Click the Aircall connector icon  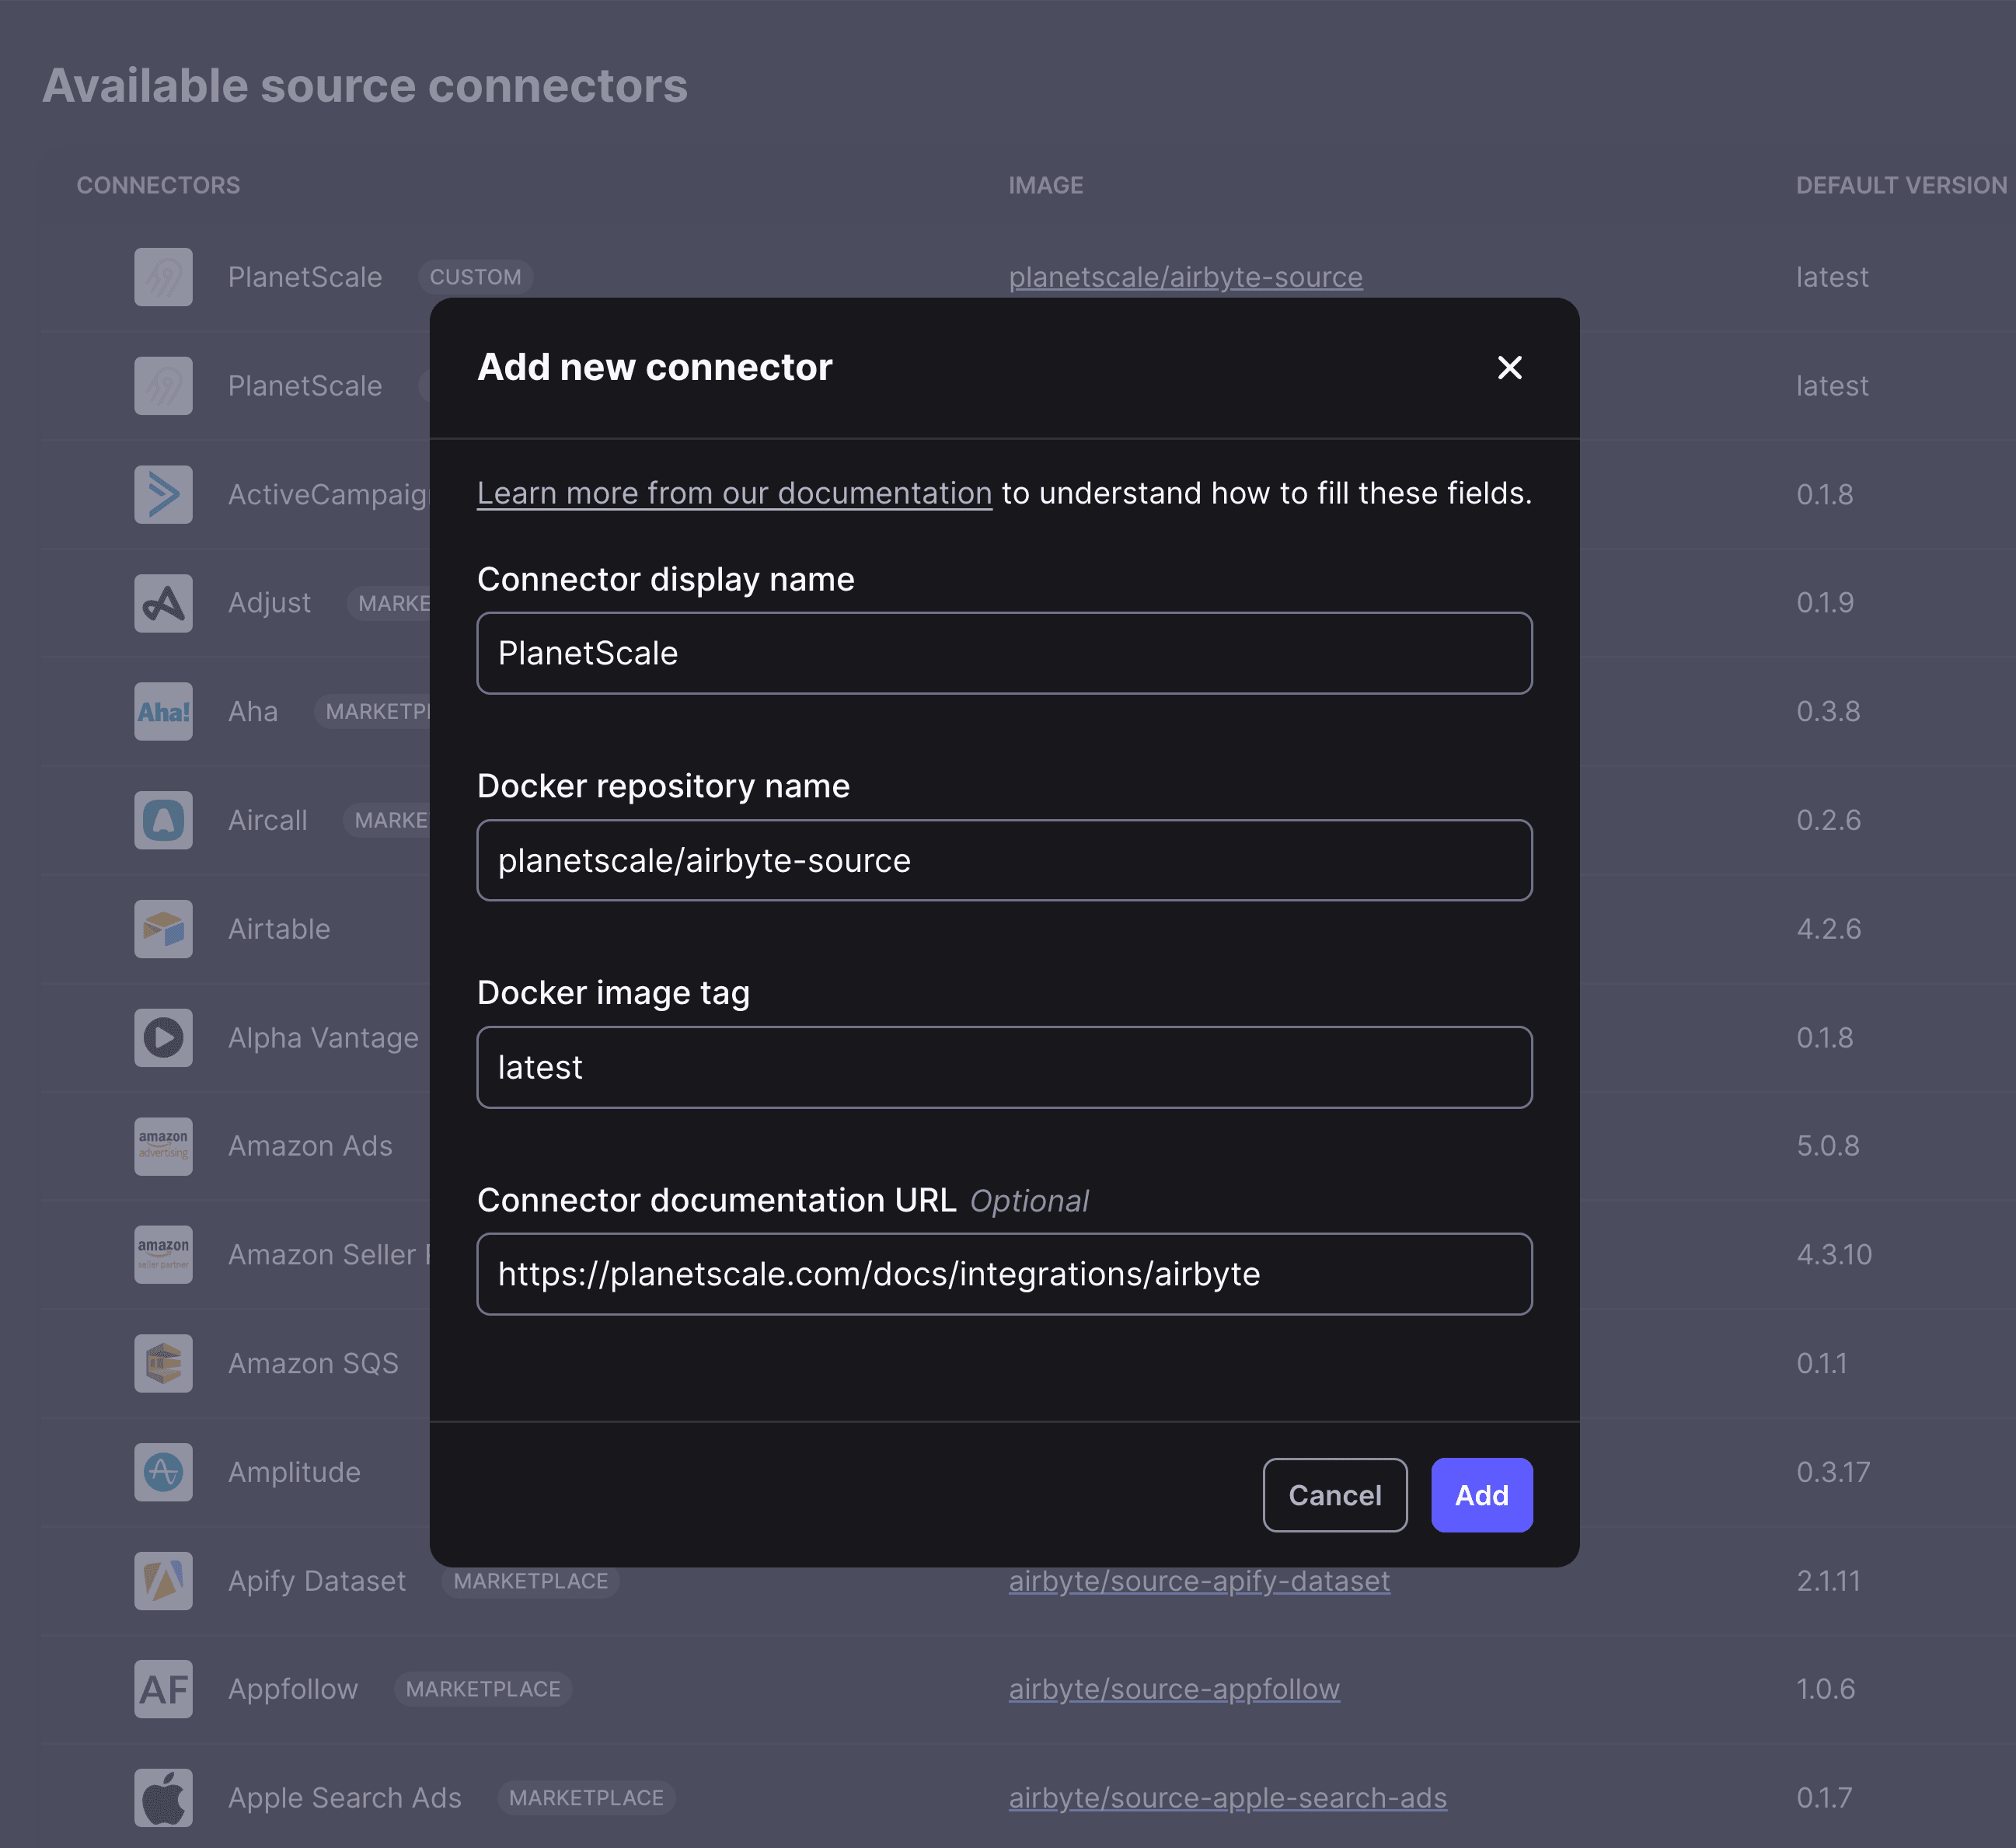pyautogui.click(x=164, y=820)
